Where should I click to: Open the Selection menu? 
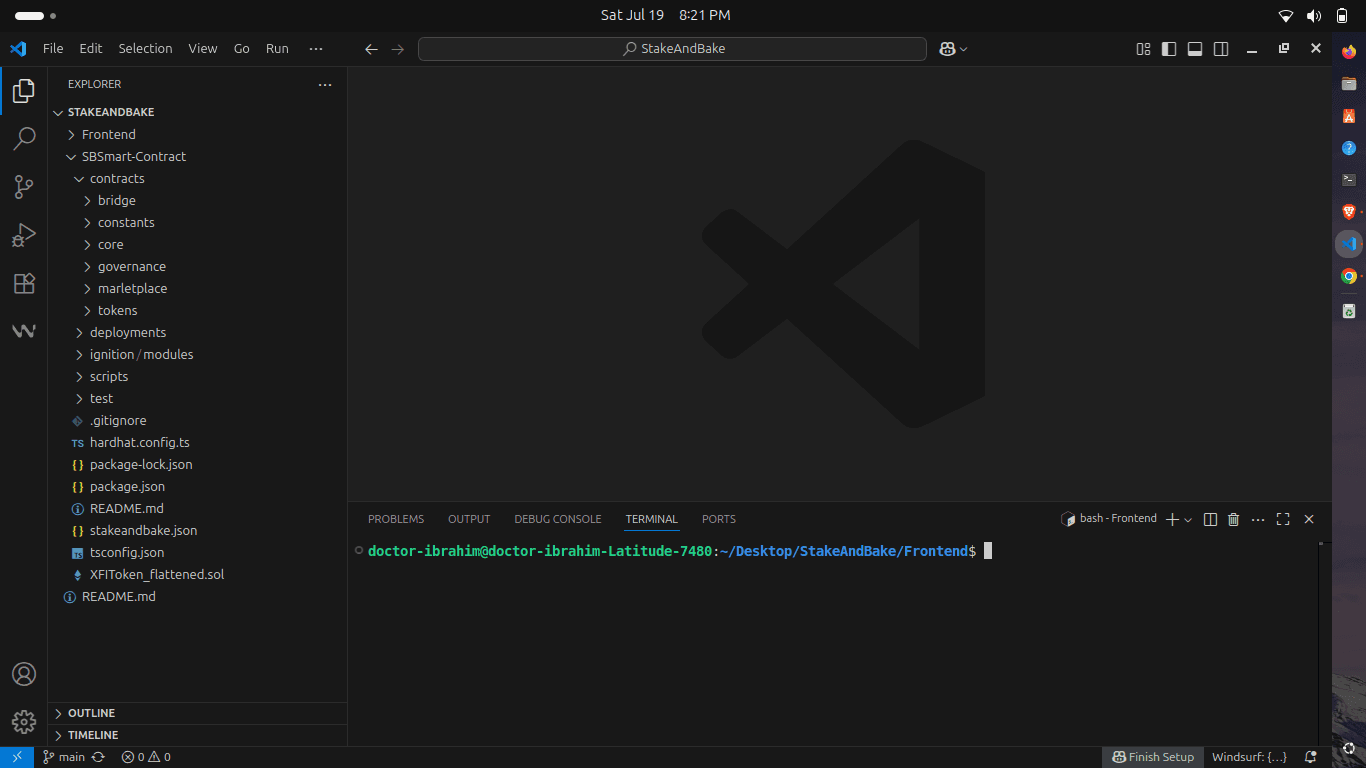145,48
